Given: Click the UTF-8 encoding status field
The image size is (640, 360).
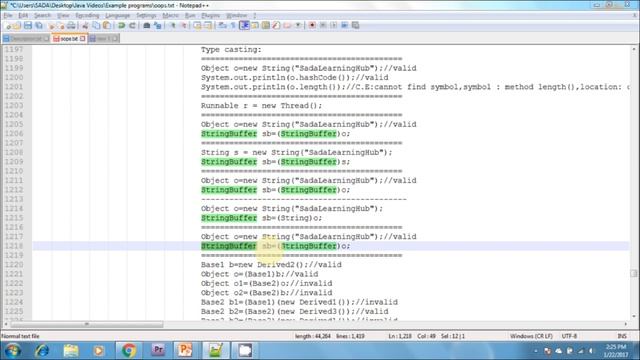Looking at the screenshot, I should (569, 336).
